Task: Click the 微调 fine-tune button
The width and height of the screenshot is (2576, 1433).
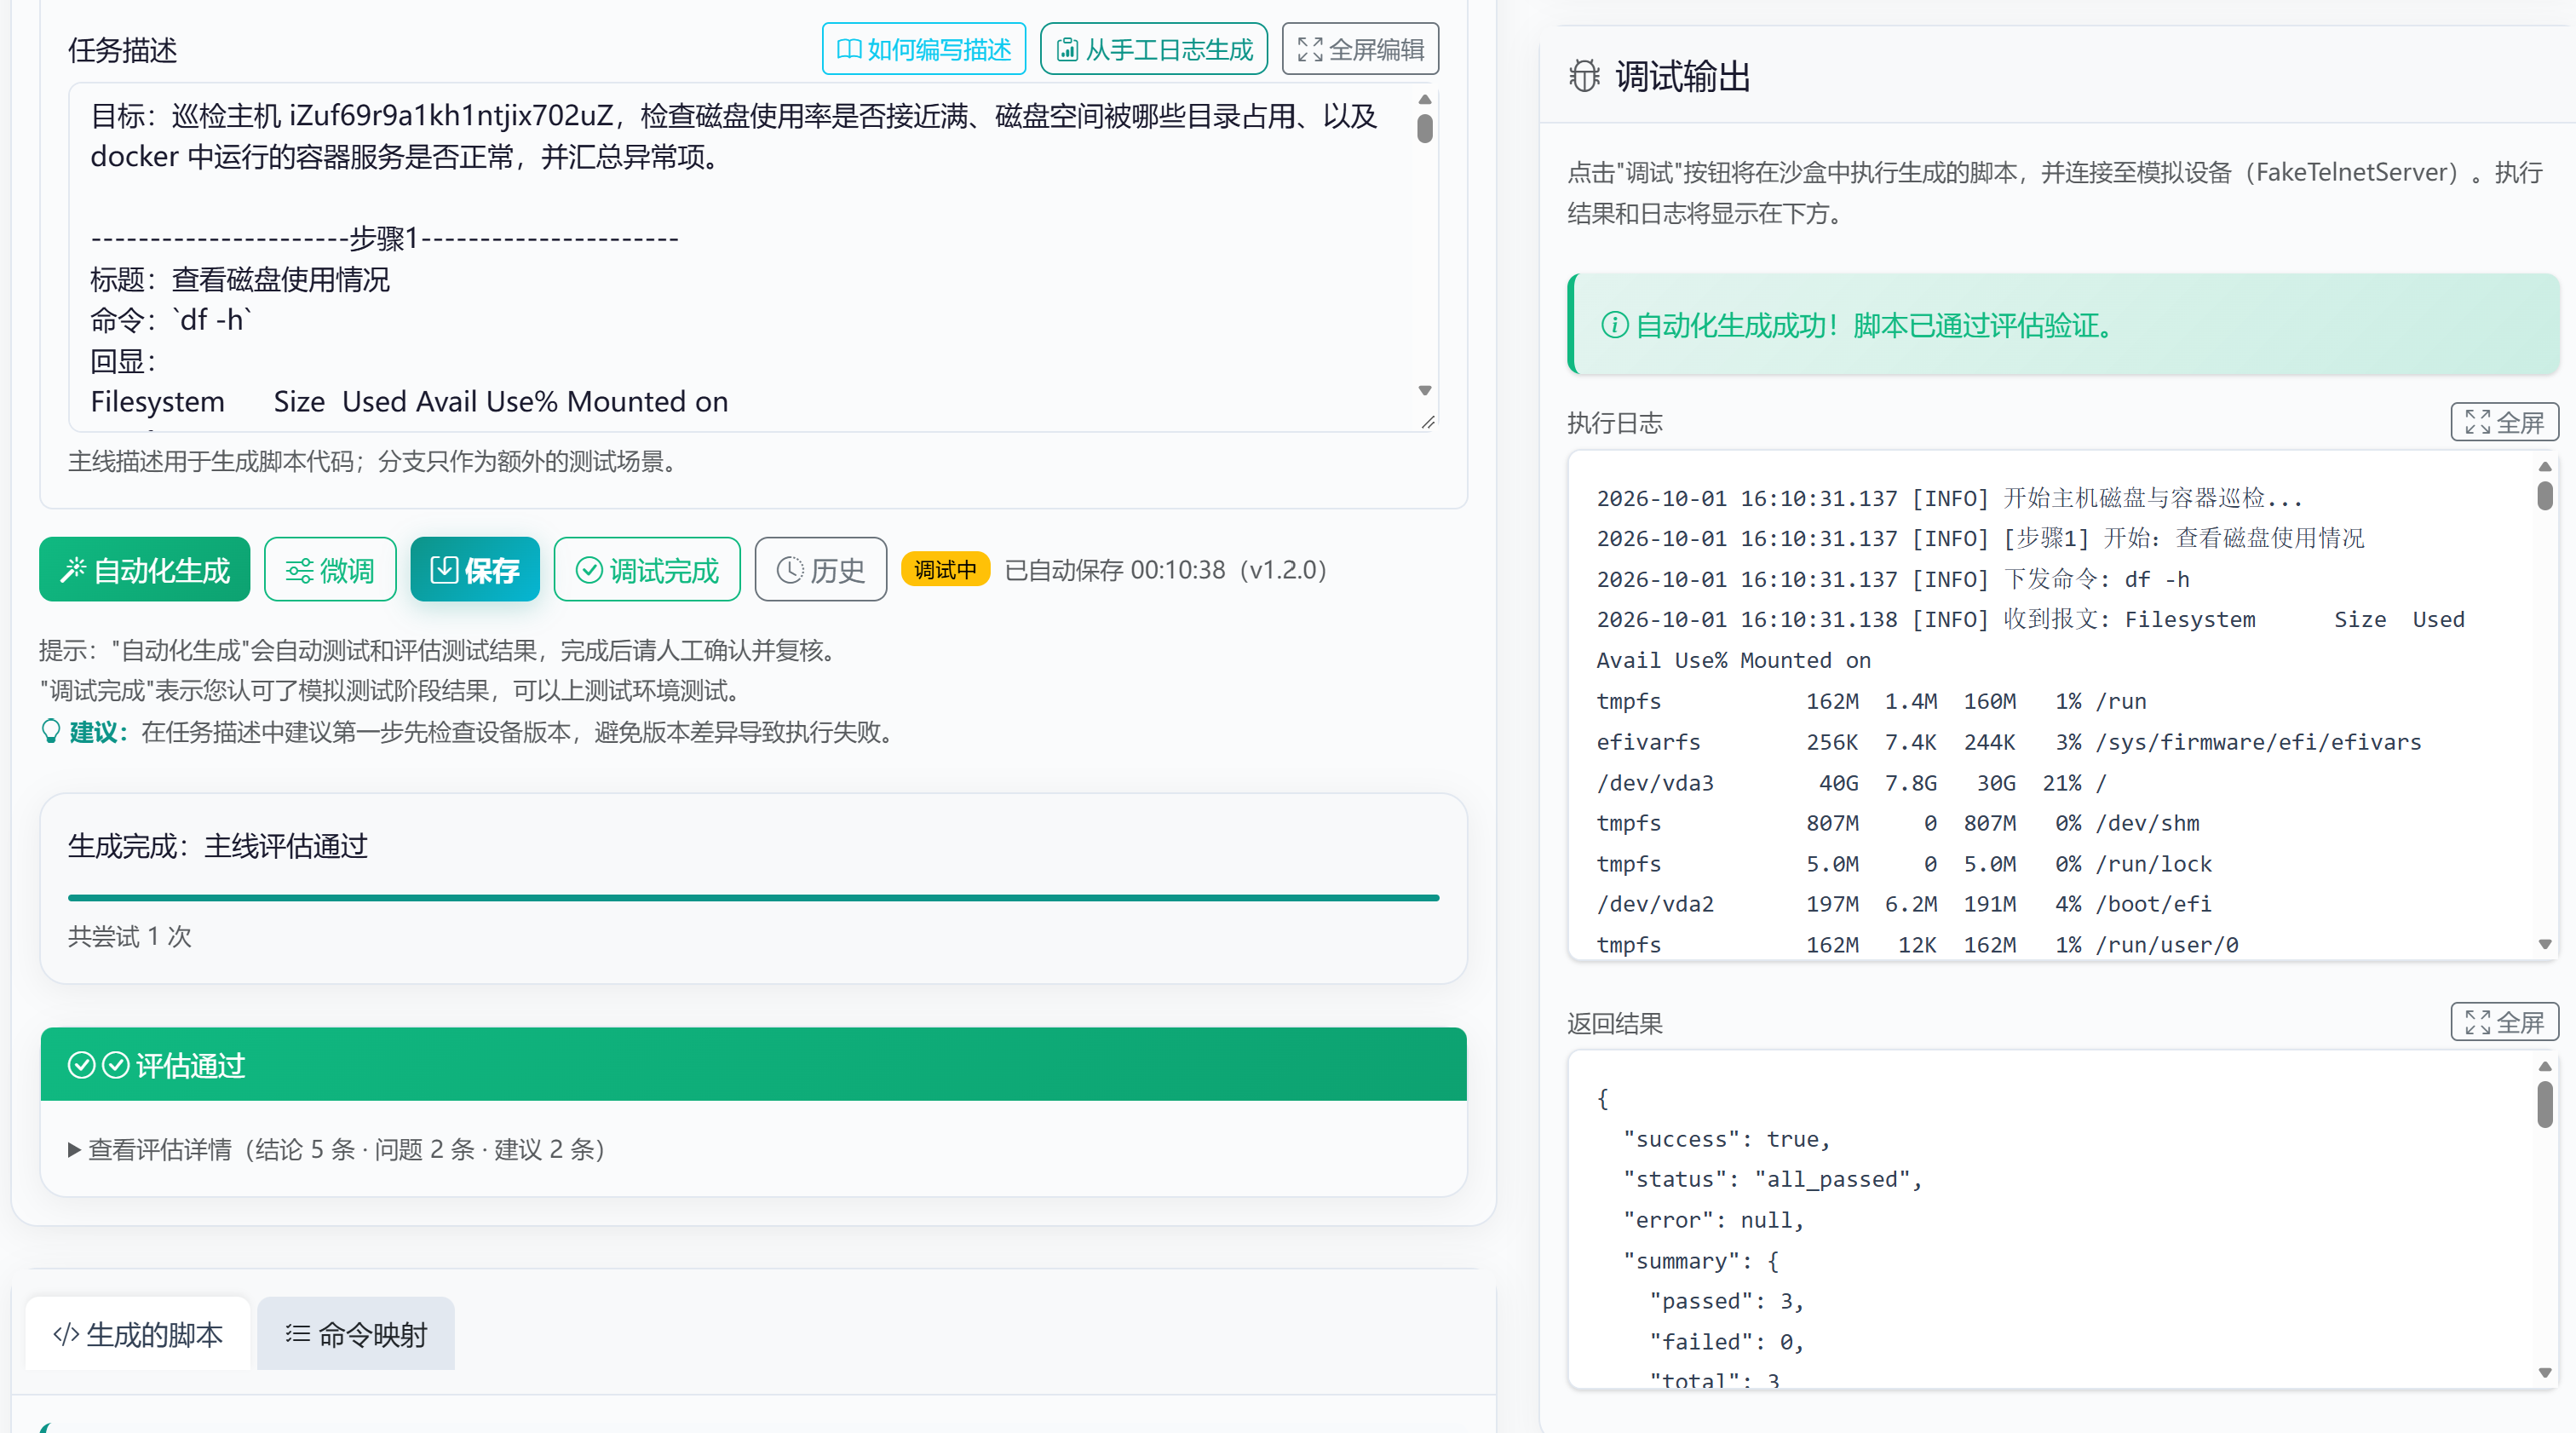Action: (x=330, y=570)
